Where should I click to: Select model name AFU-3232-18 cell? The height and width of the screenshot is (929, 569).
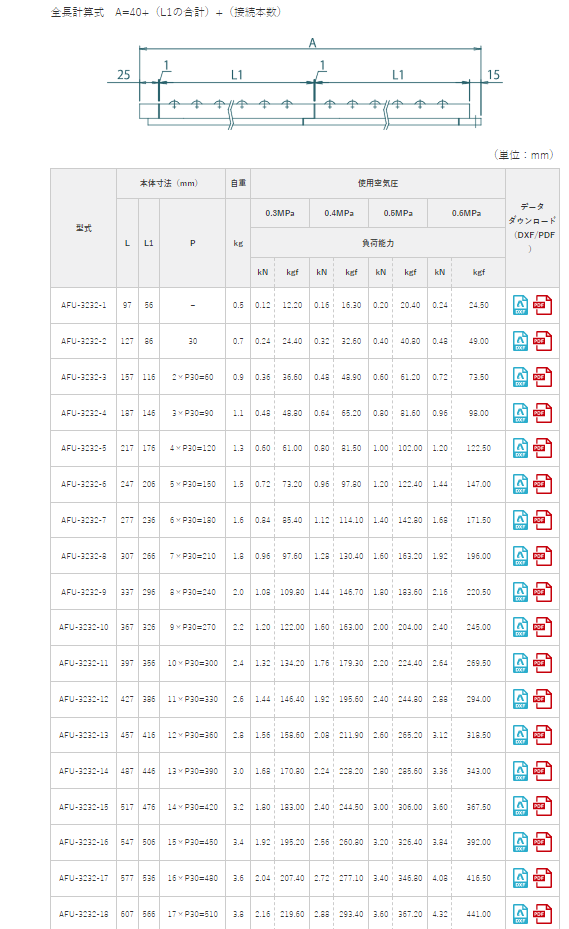(x=84, y=914)
